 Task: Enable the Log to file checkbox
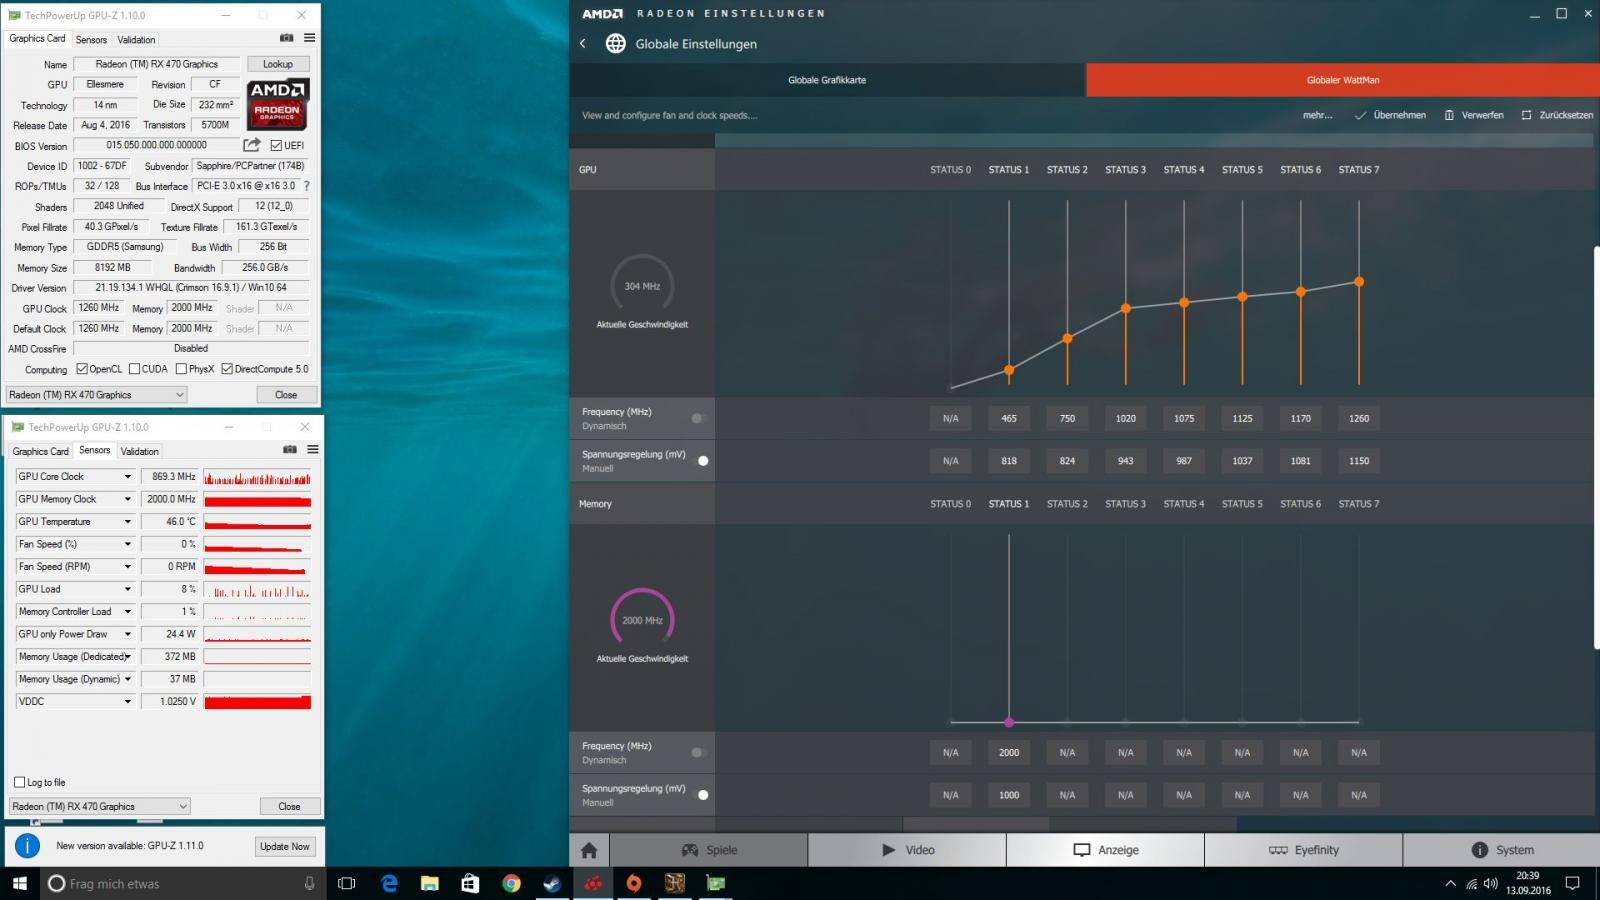(20, 782)
